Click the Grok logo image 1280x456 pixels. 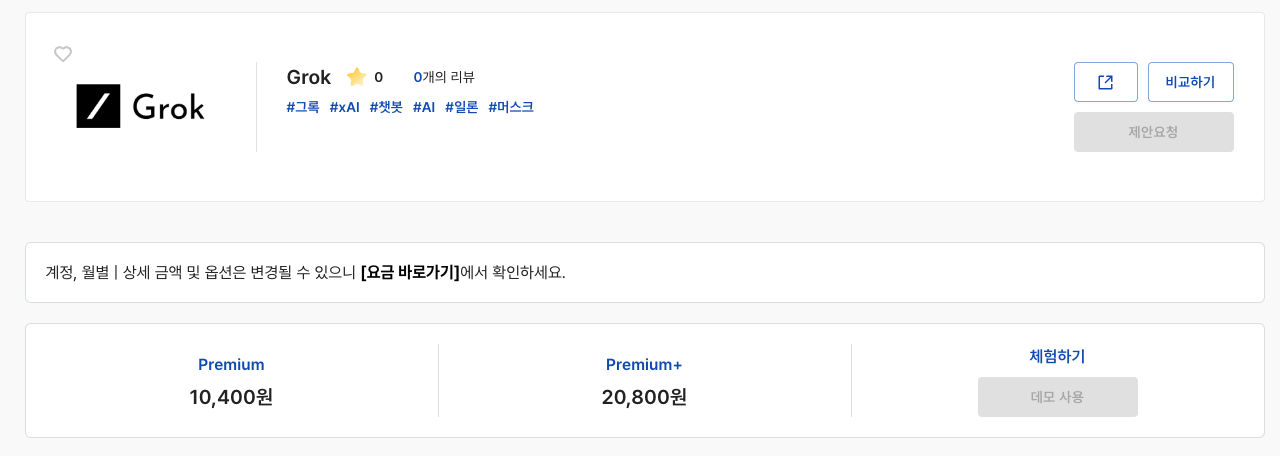140,106
